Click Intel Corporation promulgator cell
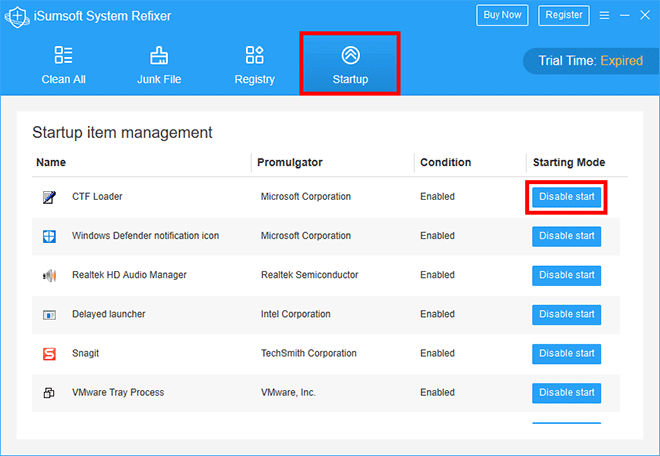This screenshot has width=660, height=456. point(295,314)
